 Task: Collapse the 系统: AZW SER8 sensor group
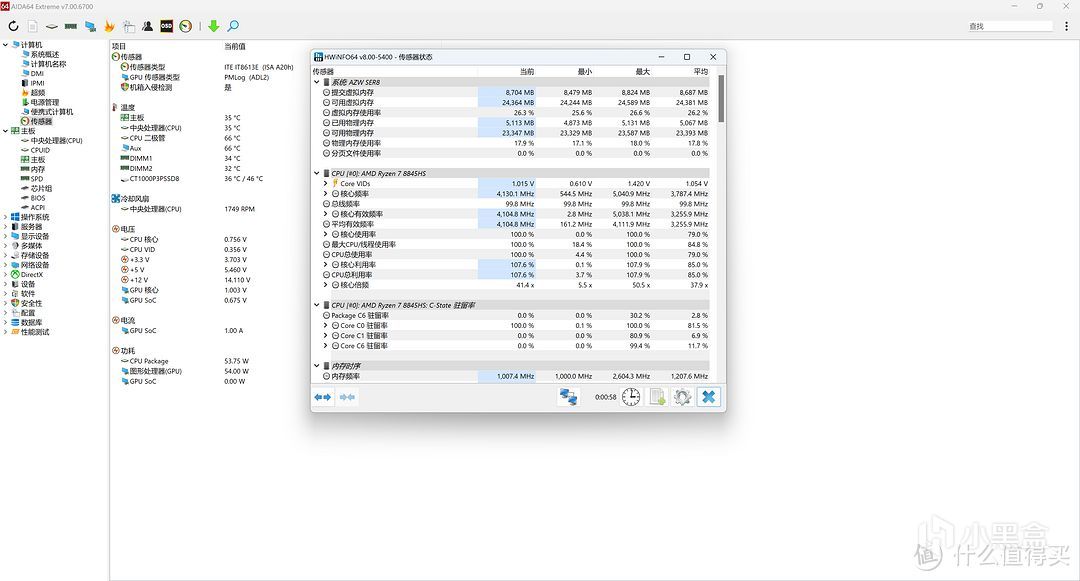pos(317,82)
